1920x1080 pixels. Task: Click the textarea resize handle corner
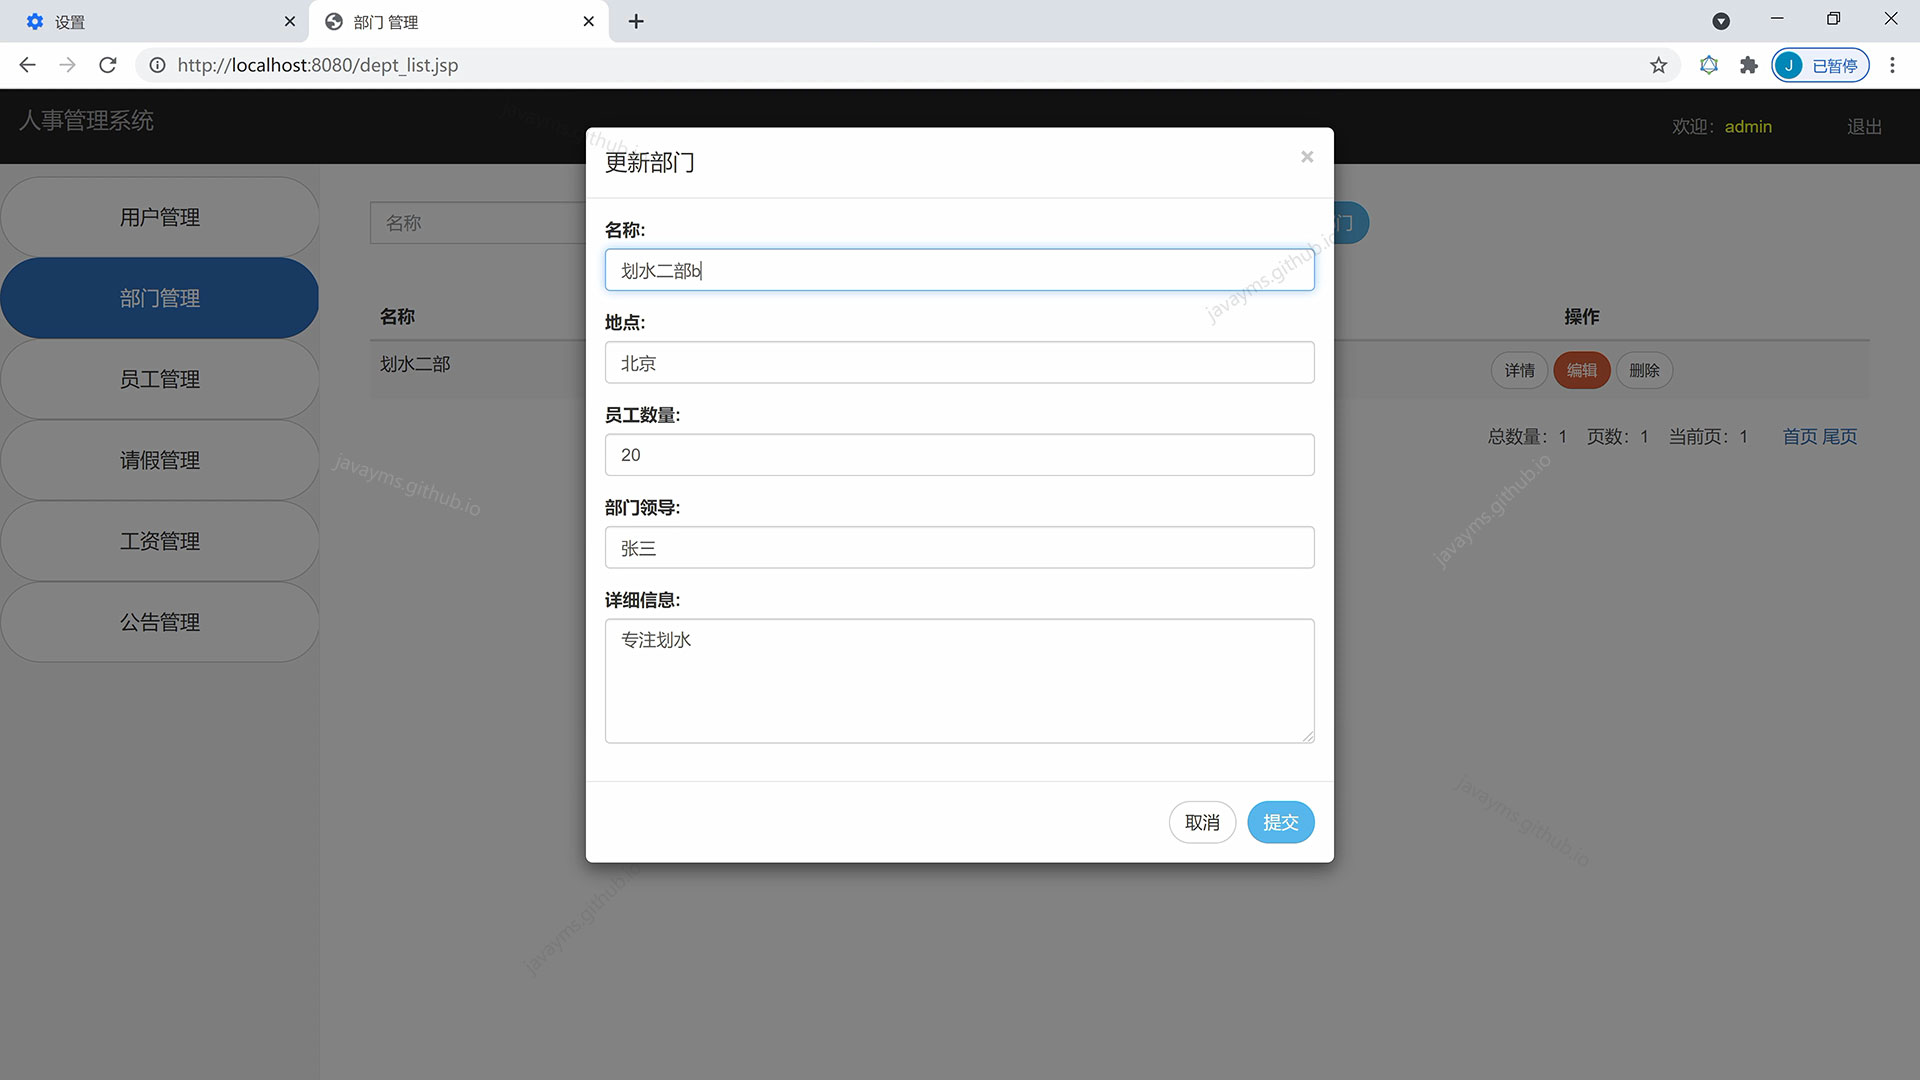[x=1308, y=737]
